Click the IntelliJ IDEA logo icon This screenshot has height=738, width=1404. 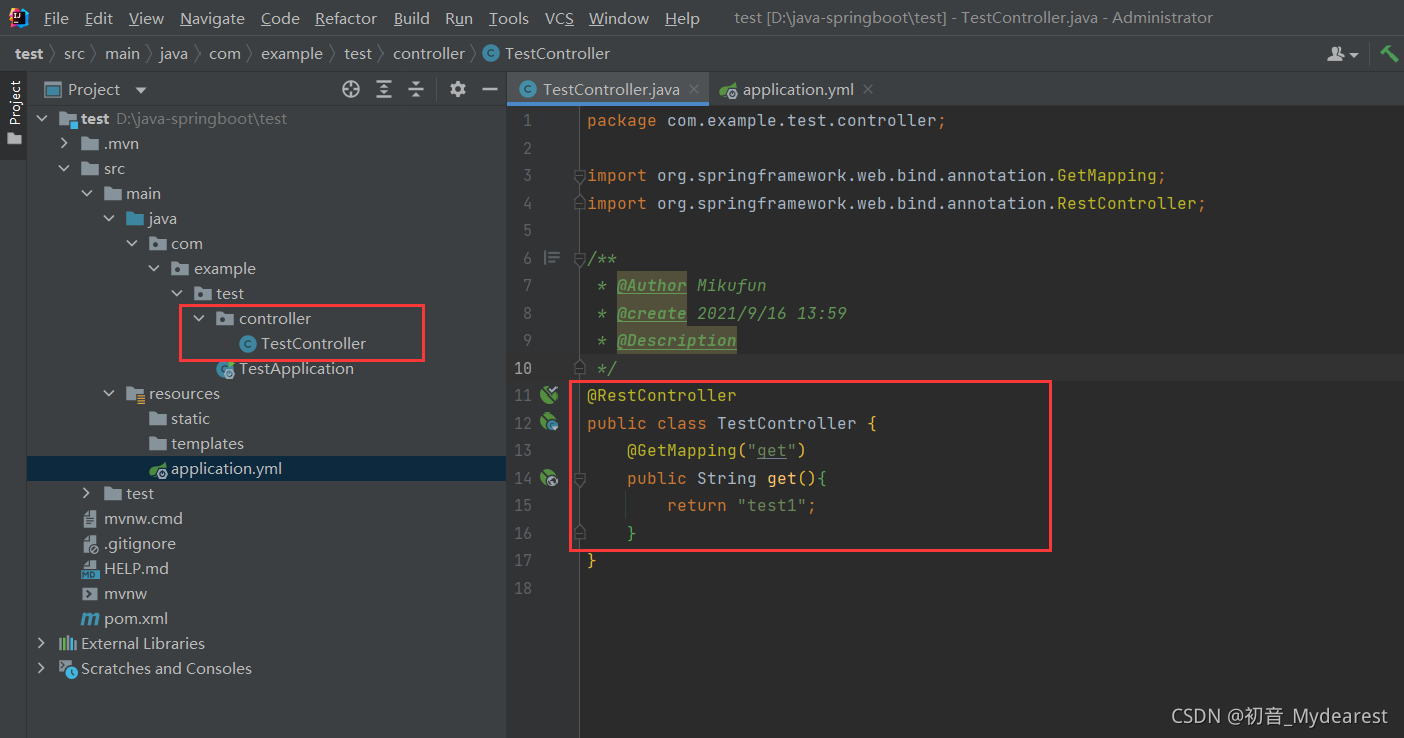coord(18,18)
